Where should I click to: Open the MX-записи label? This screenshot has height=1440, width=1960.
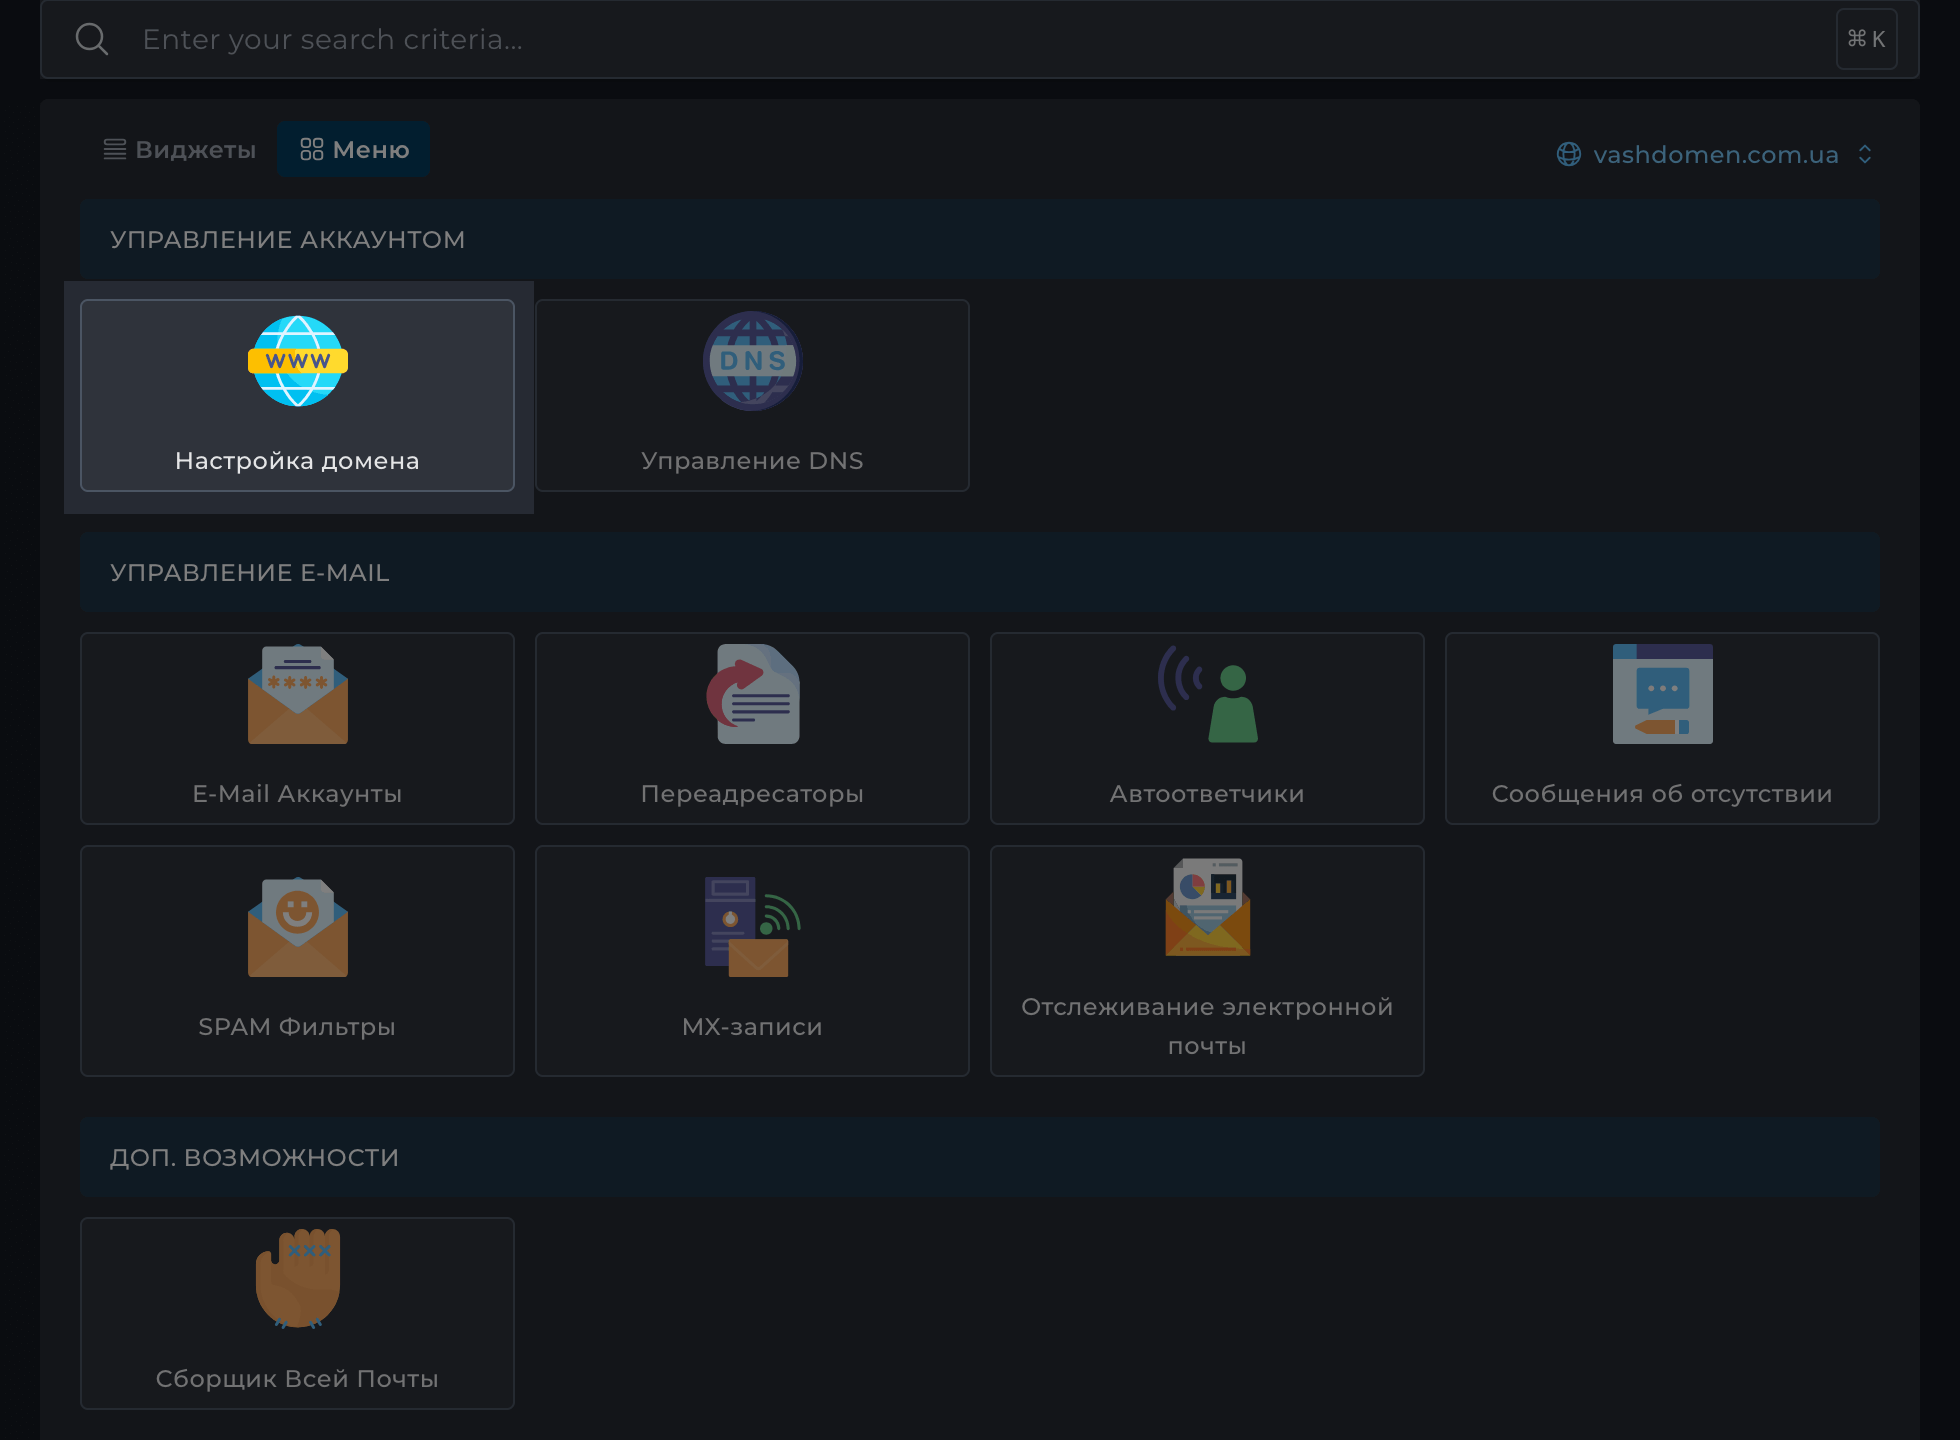pyautogui.click(x=752, y=1027)
